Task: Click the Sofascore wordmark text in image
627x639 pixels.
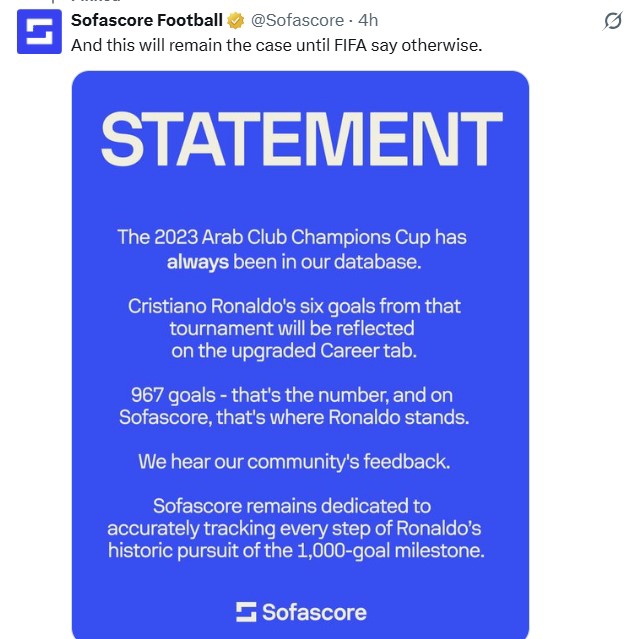Action: 314,612
